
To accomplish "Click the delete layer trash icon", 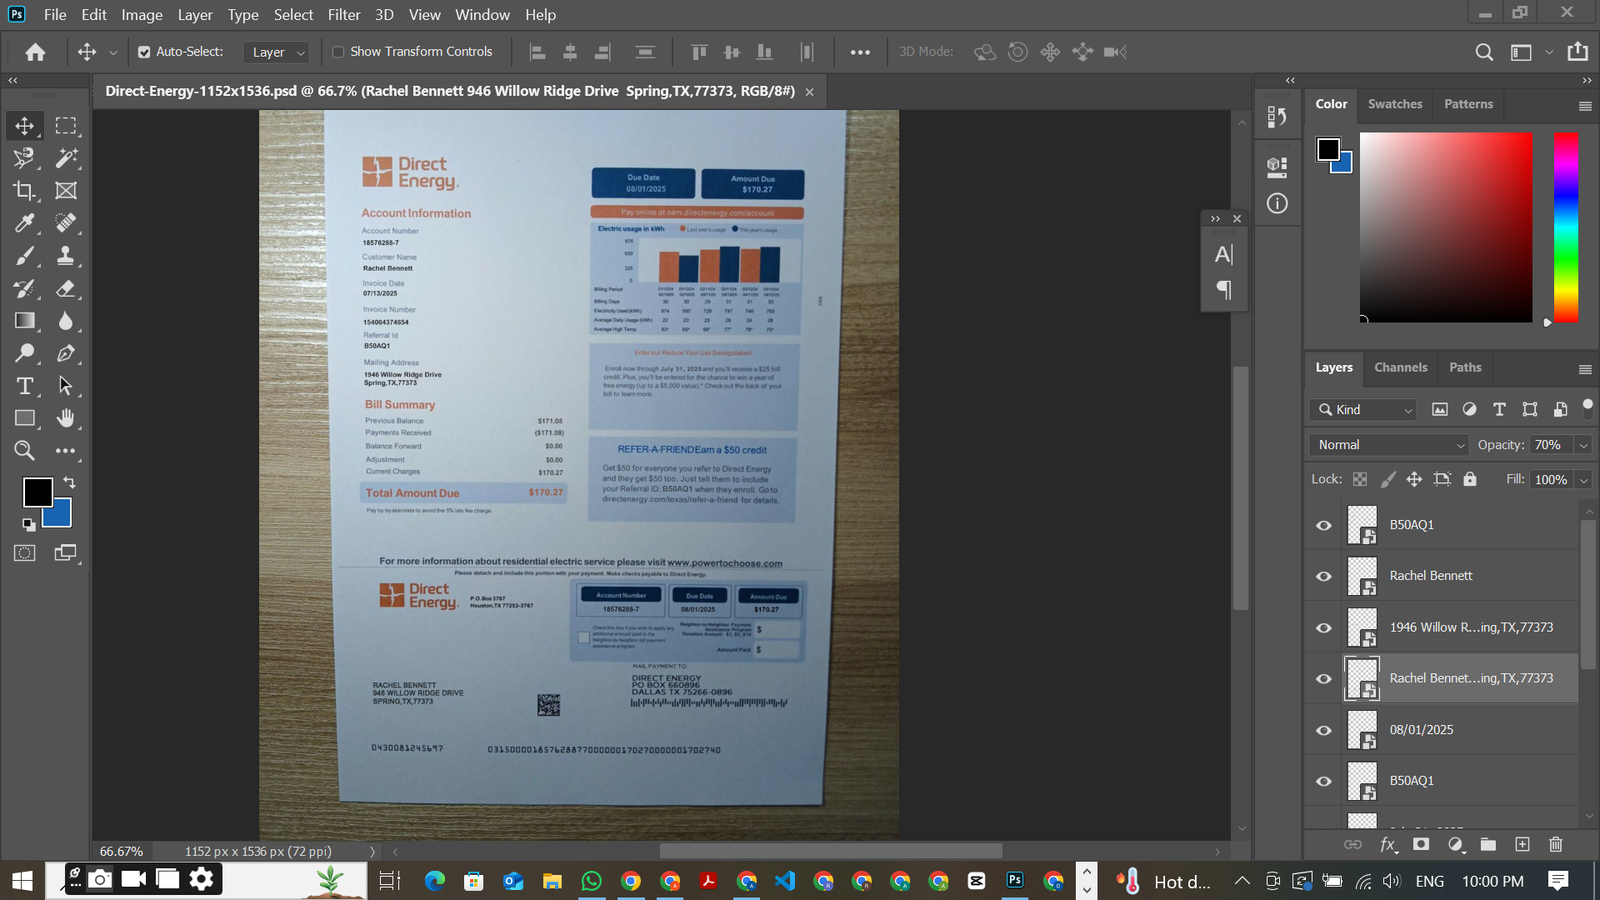I will click(1555, 845).
